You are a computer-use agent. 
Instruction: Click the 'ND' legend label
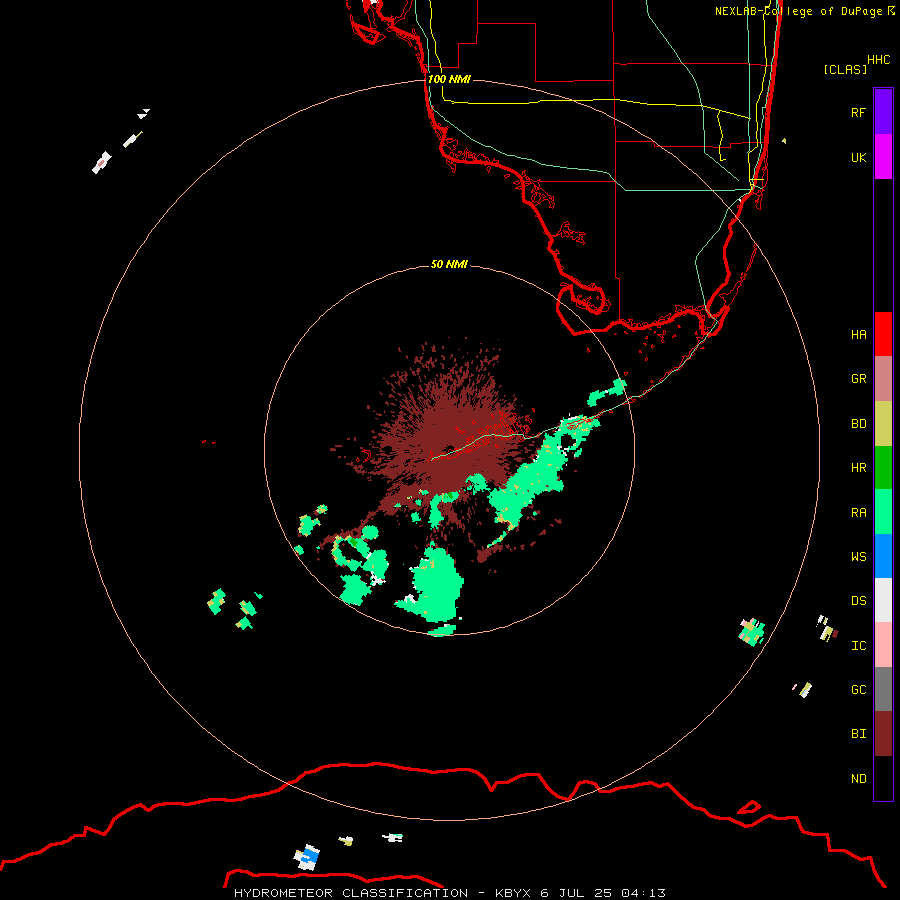coord(858,779)
